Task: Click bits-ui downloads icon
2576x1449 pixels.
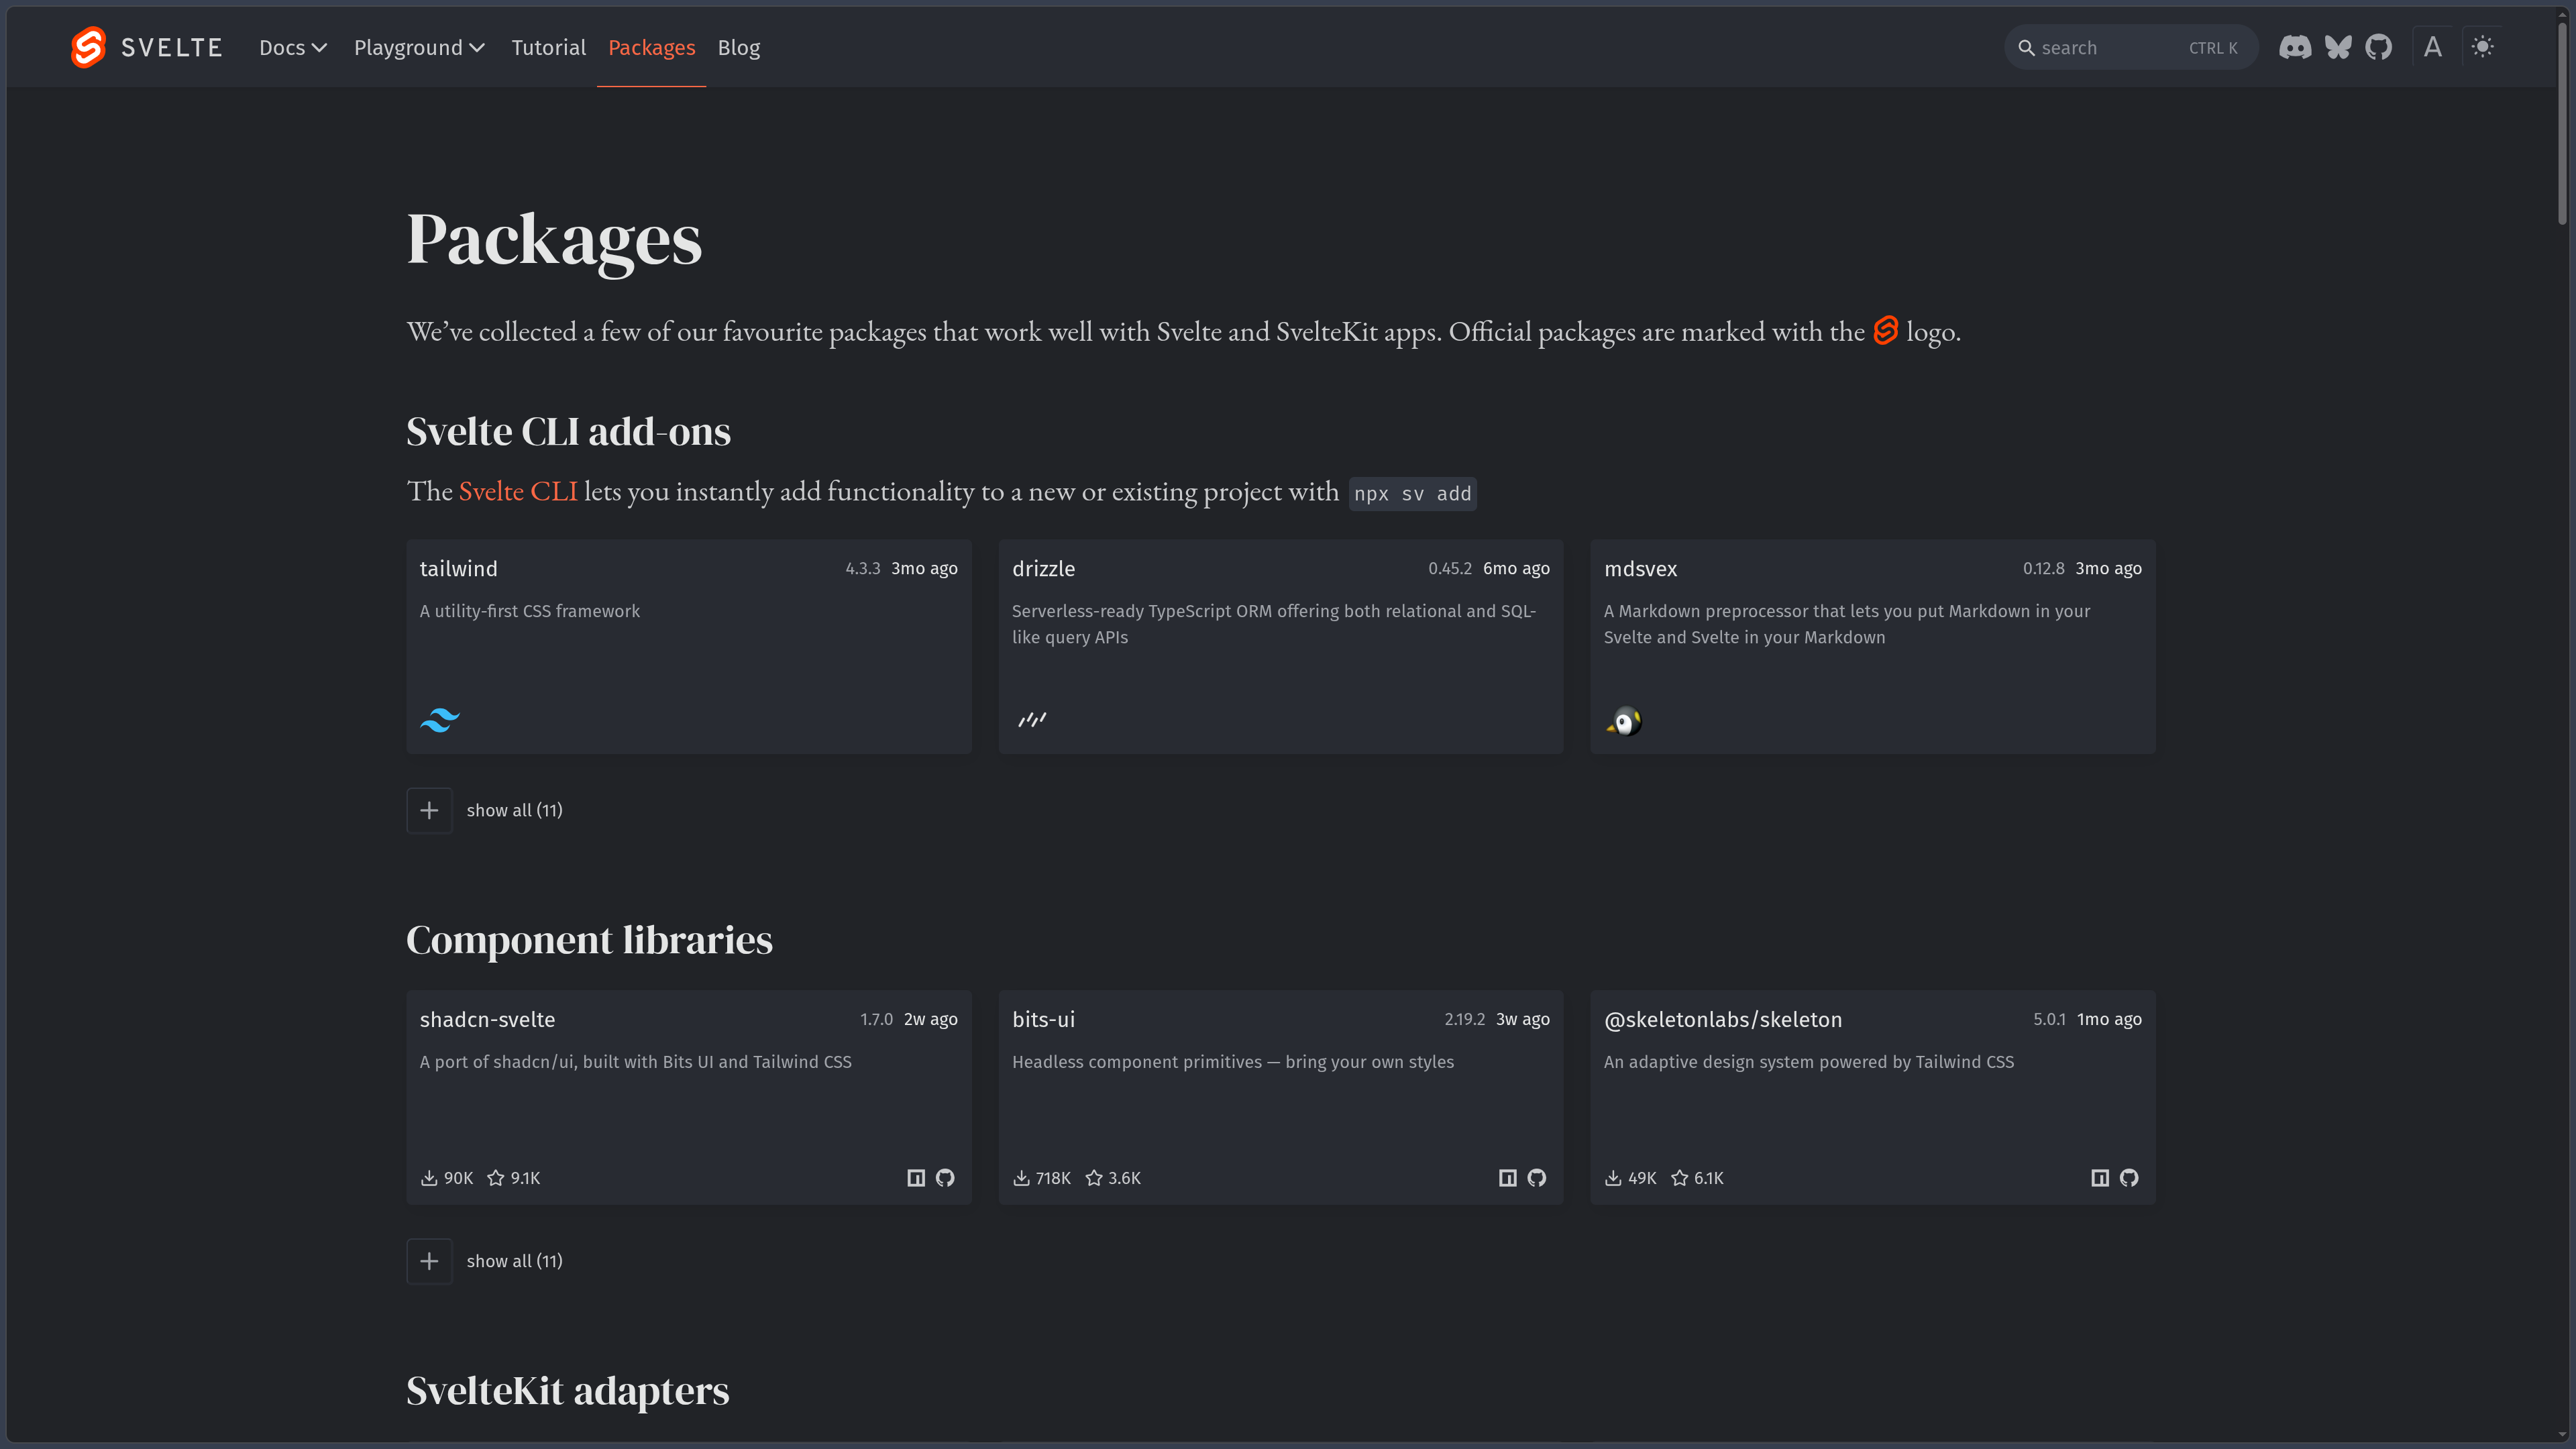Action: pos(1021,1178)
